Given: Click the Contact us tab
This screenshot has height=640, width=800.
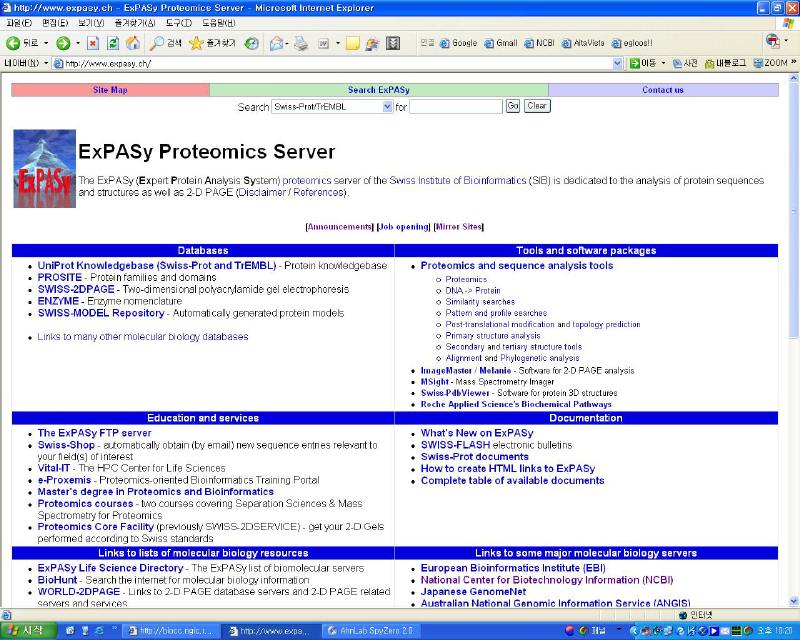Looking at the screenshot, I should coord(662,90).
